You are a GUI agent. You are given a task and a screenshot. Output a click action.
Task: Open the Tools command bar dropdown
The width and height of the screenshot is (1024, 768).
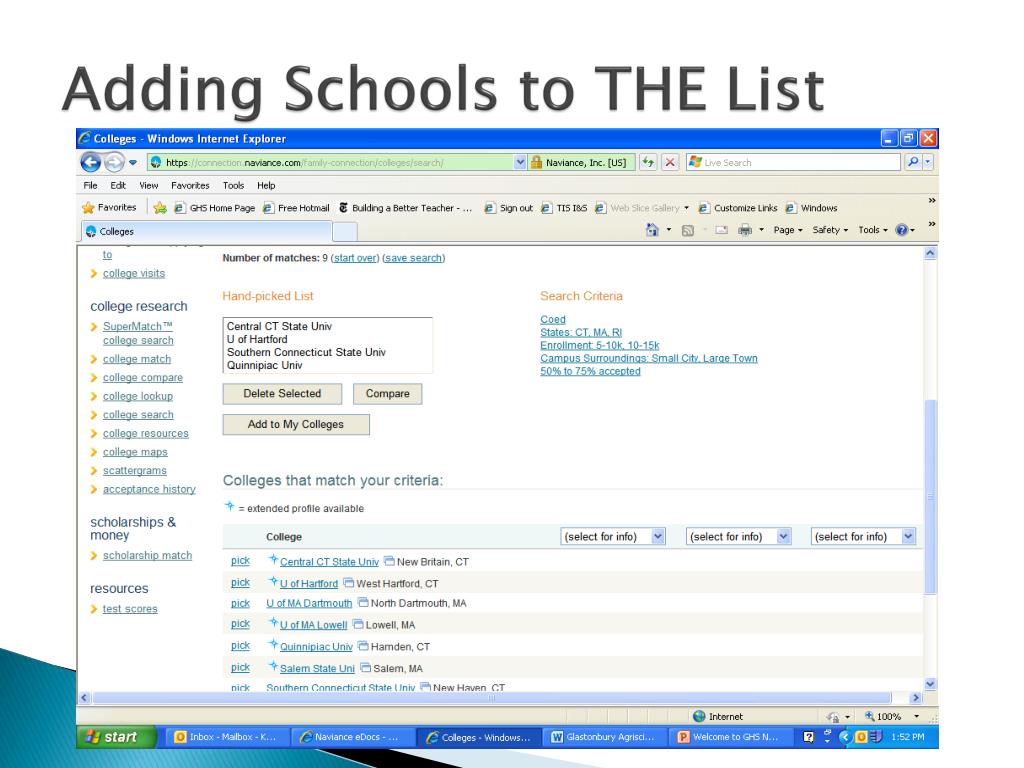tap(872, 230)
